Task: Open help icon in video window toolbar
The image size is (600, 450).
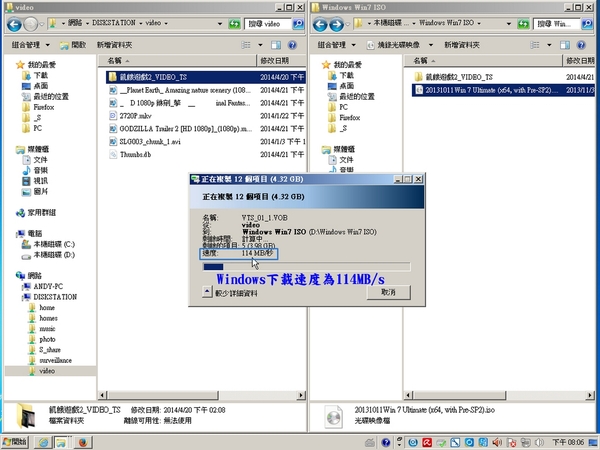Action: tap(292, 45)
